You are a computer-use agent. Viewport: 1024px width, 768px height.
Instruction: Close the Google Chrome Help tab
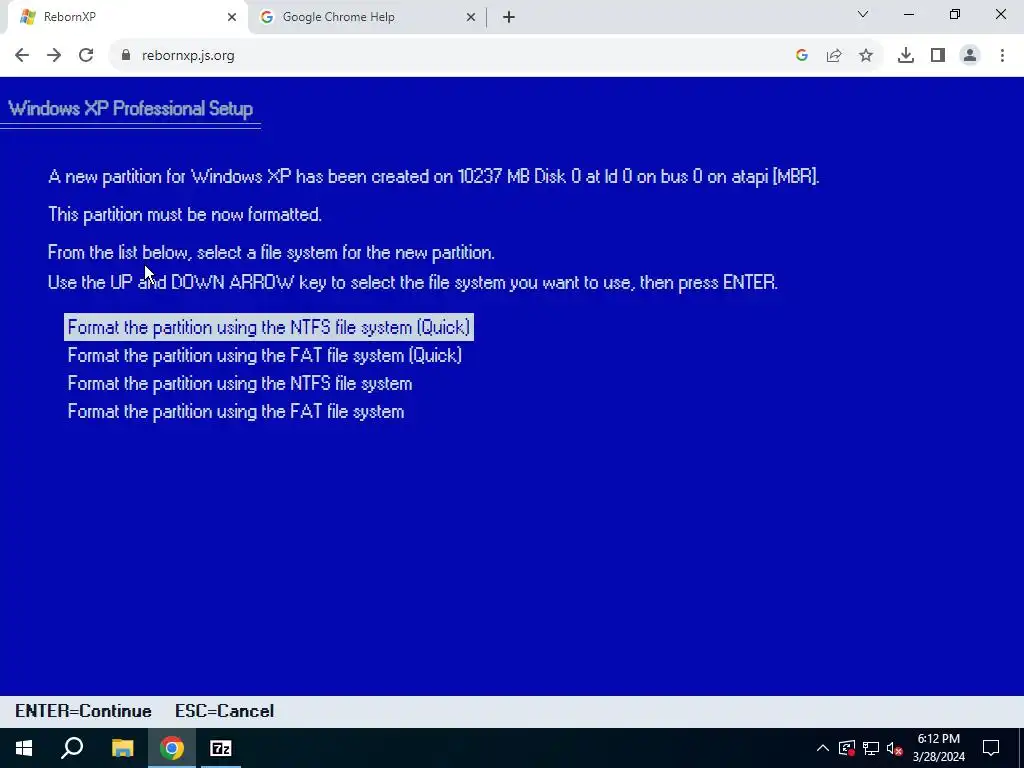(470, 17)
